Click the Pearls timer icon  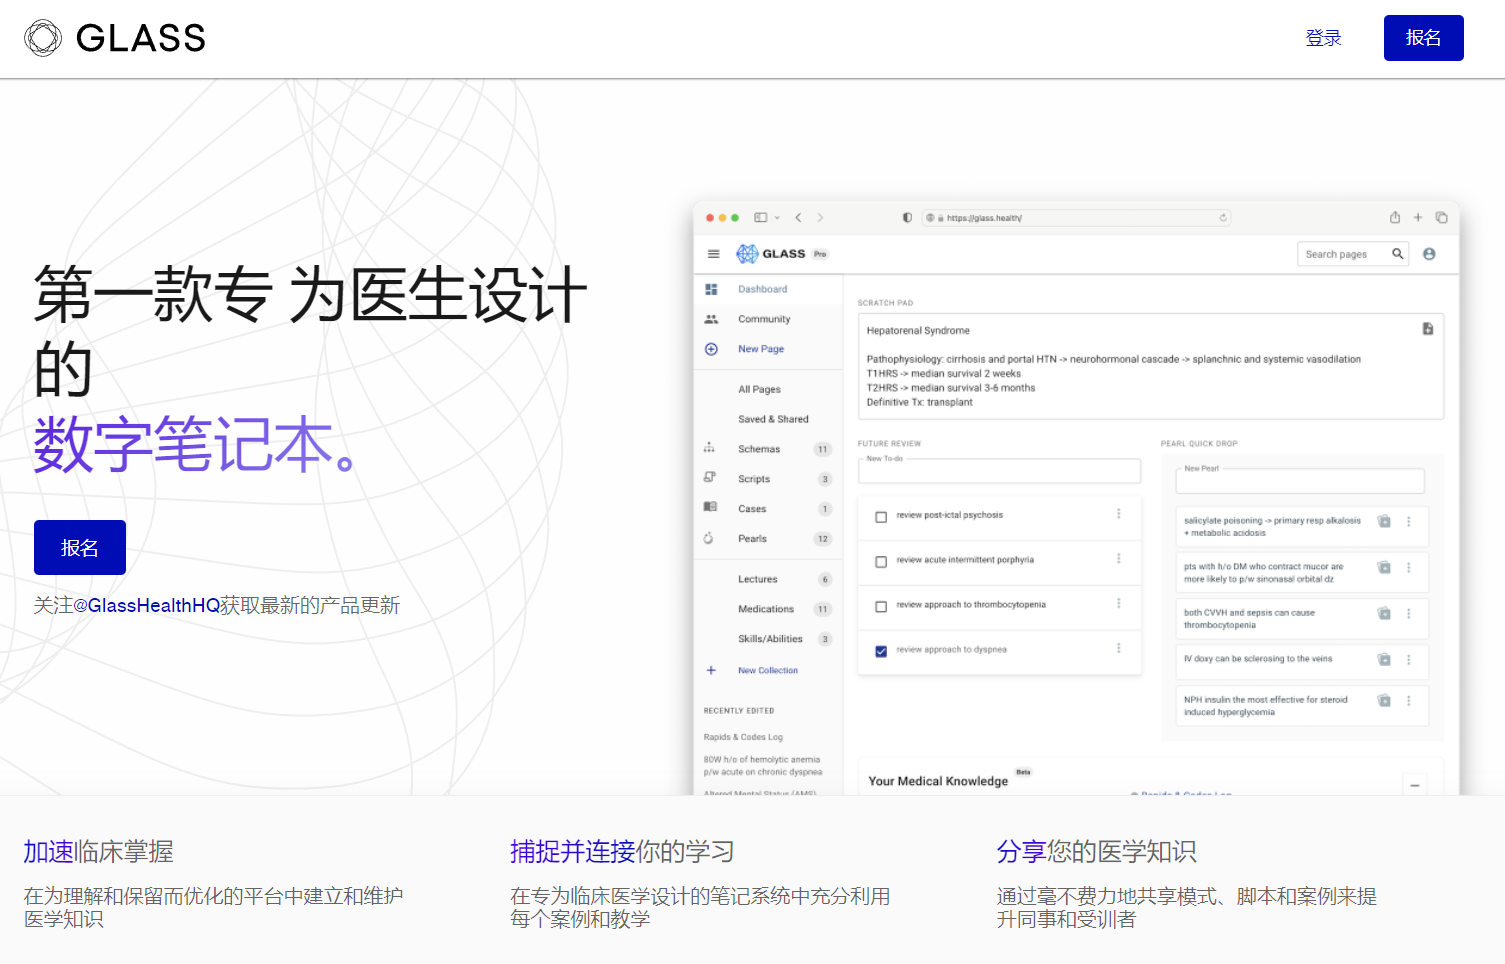(x=709, y=538)
